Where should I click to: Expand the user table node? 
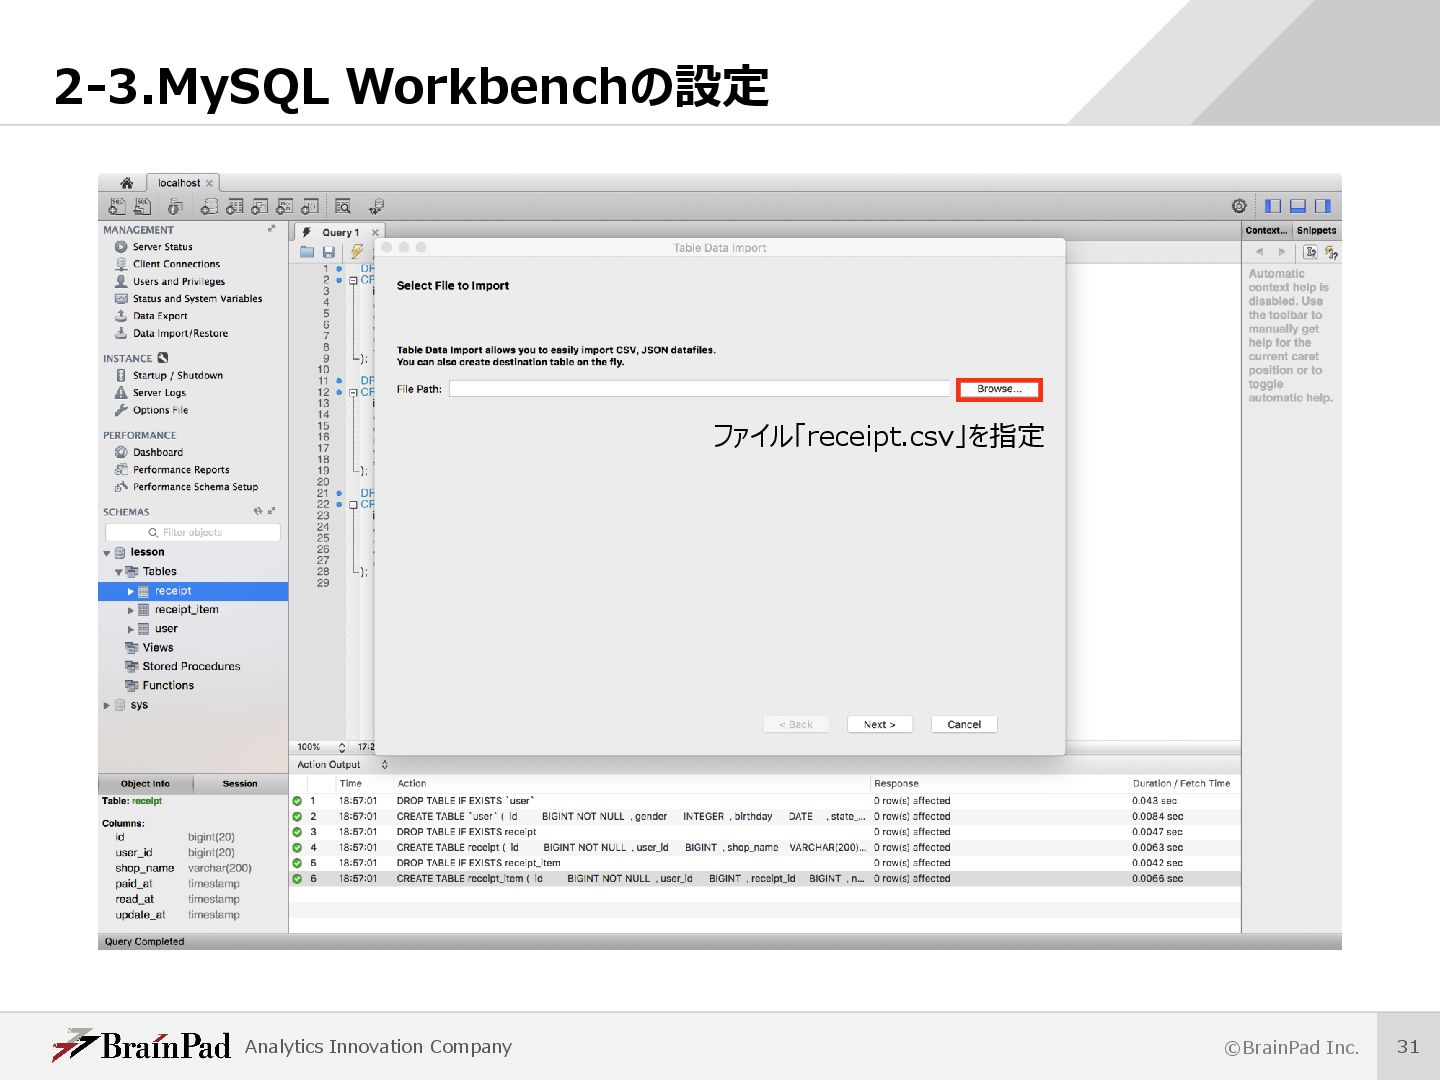[x=130, y=629]
